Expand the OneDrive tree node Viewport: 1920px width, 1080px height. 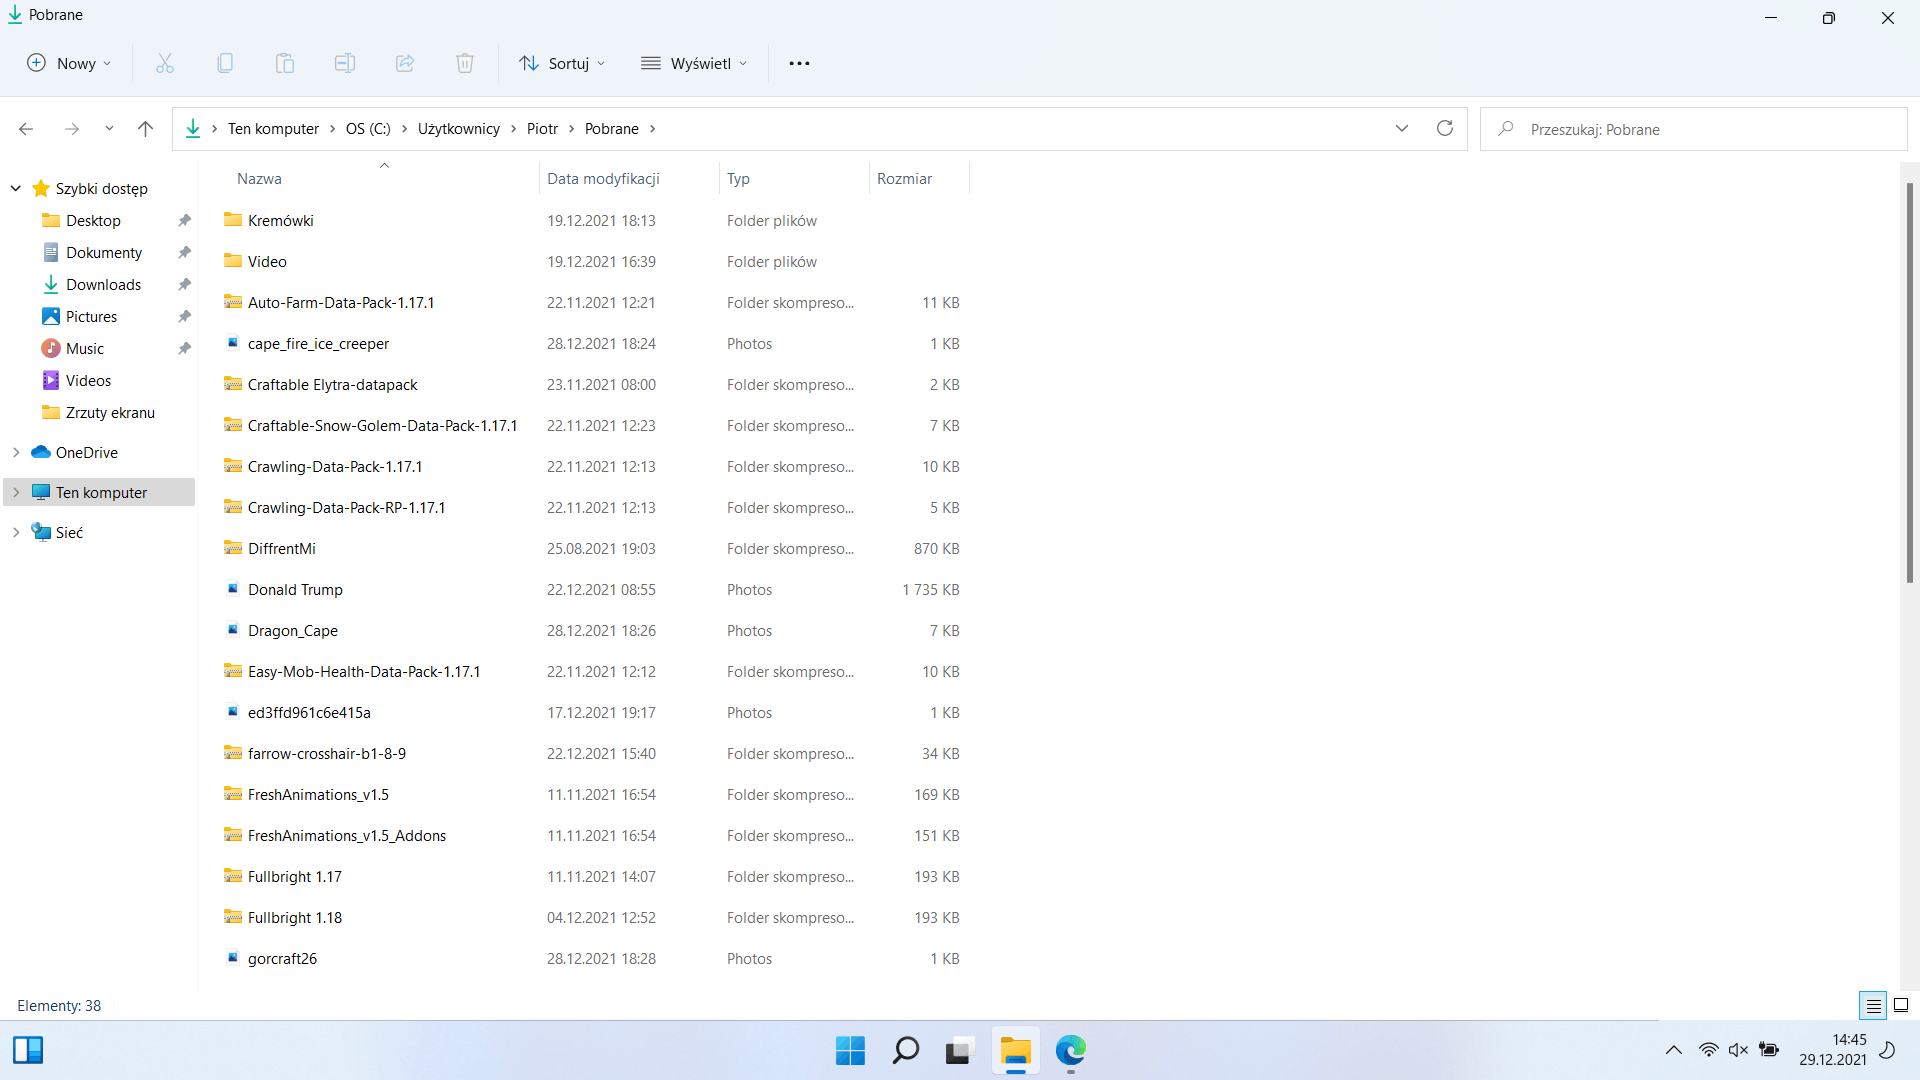16,452
